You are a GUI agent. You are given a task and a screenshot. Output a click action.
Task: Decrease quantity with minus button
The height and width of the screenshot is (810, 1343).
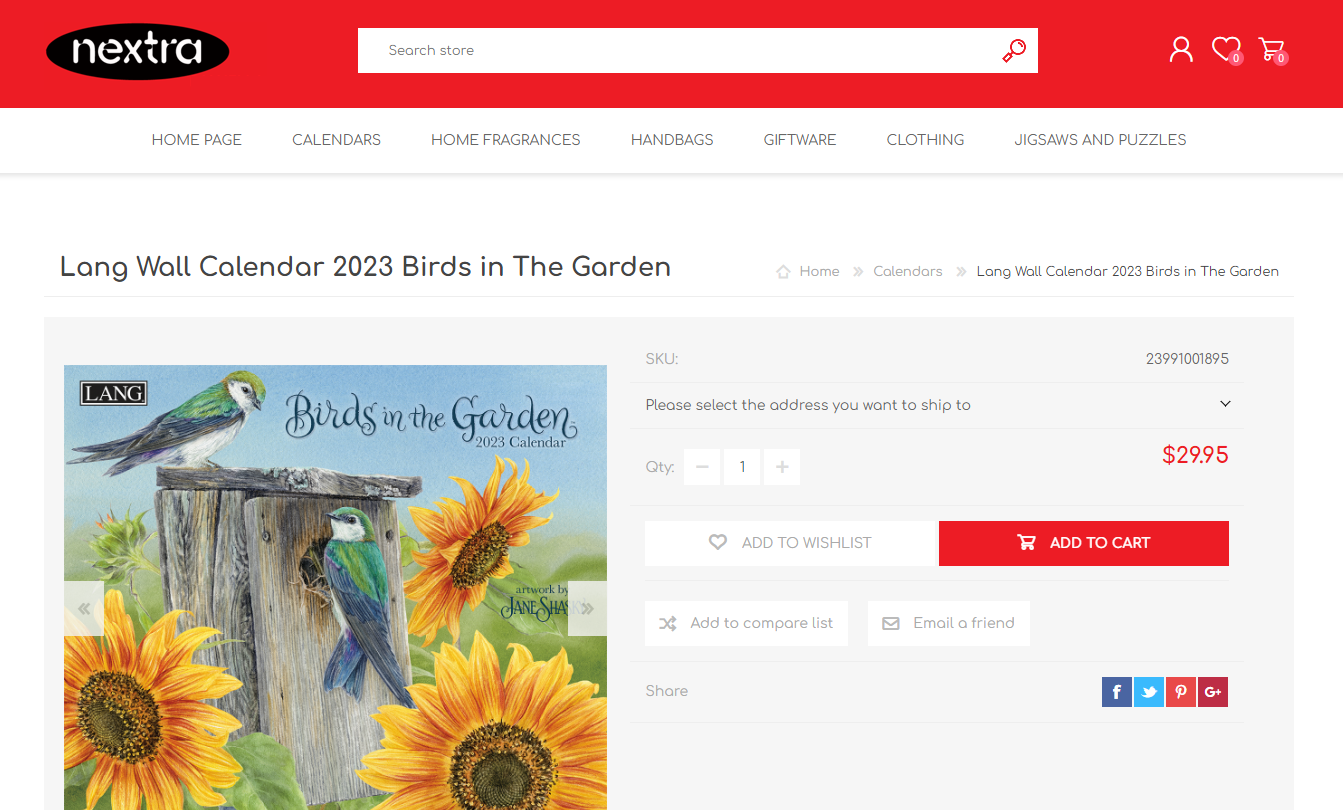coord(702,467)
